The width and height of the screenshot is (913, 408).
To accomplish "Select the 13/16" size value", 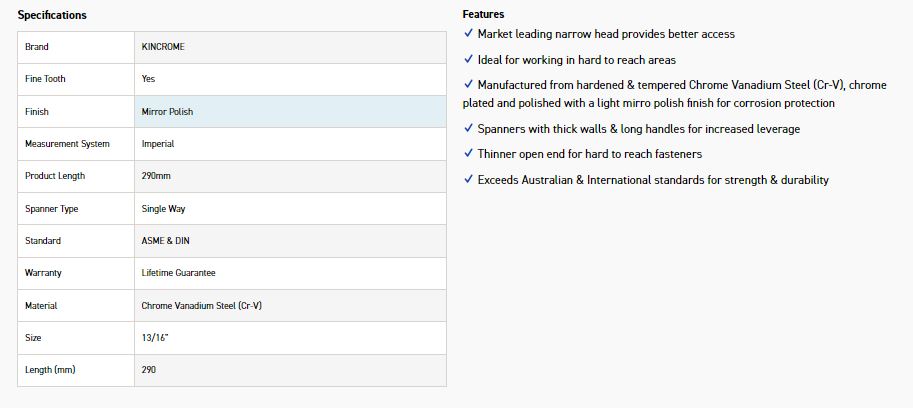I will (155, 338).
